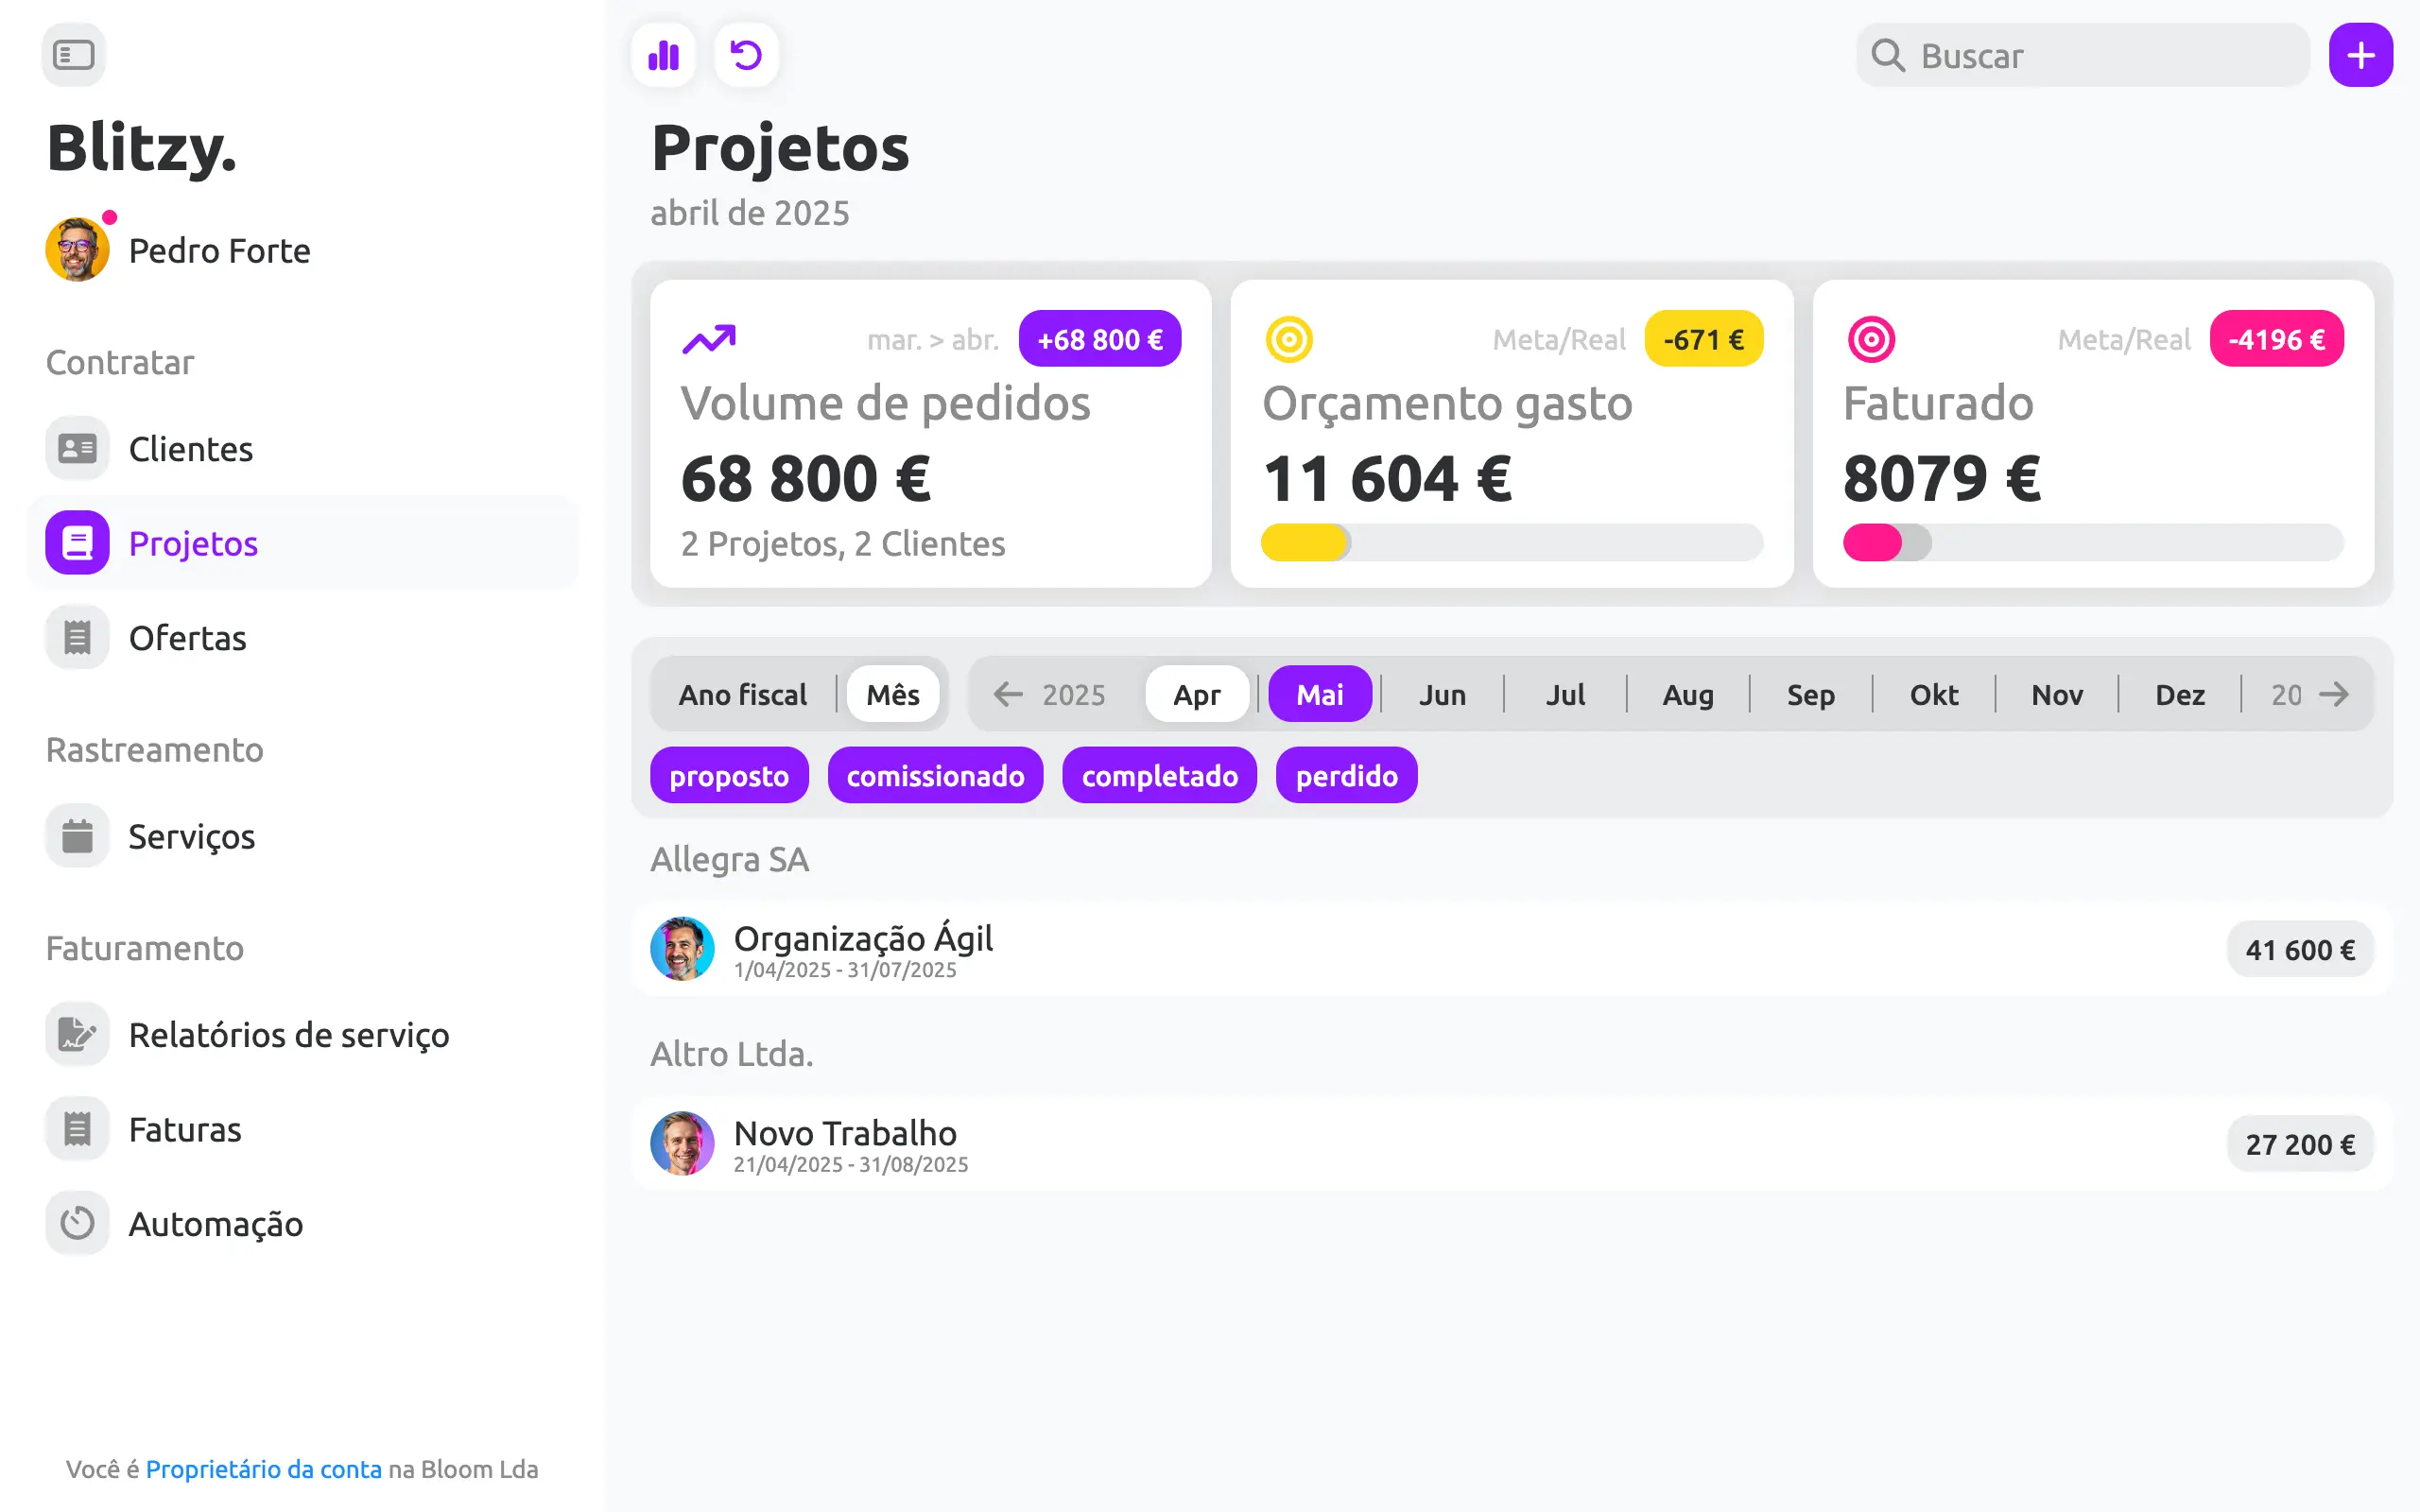Select the Nov month tab
Screen dimensions: 2420x1512
click(2057, 694)
